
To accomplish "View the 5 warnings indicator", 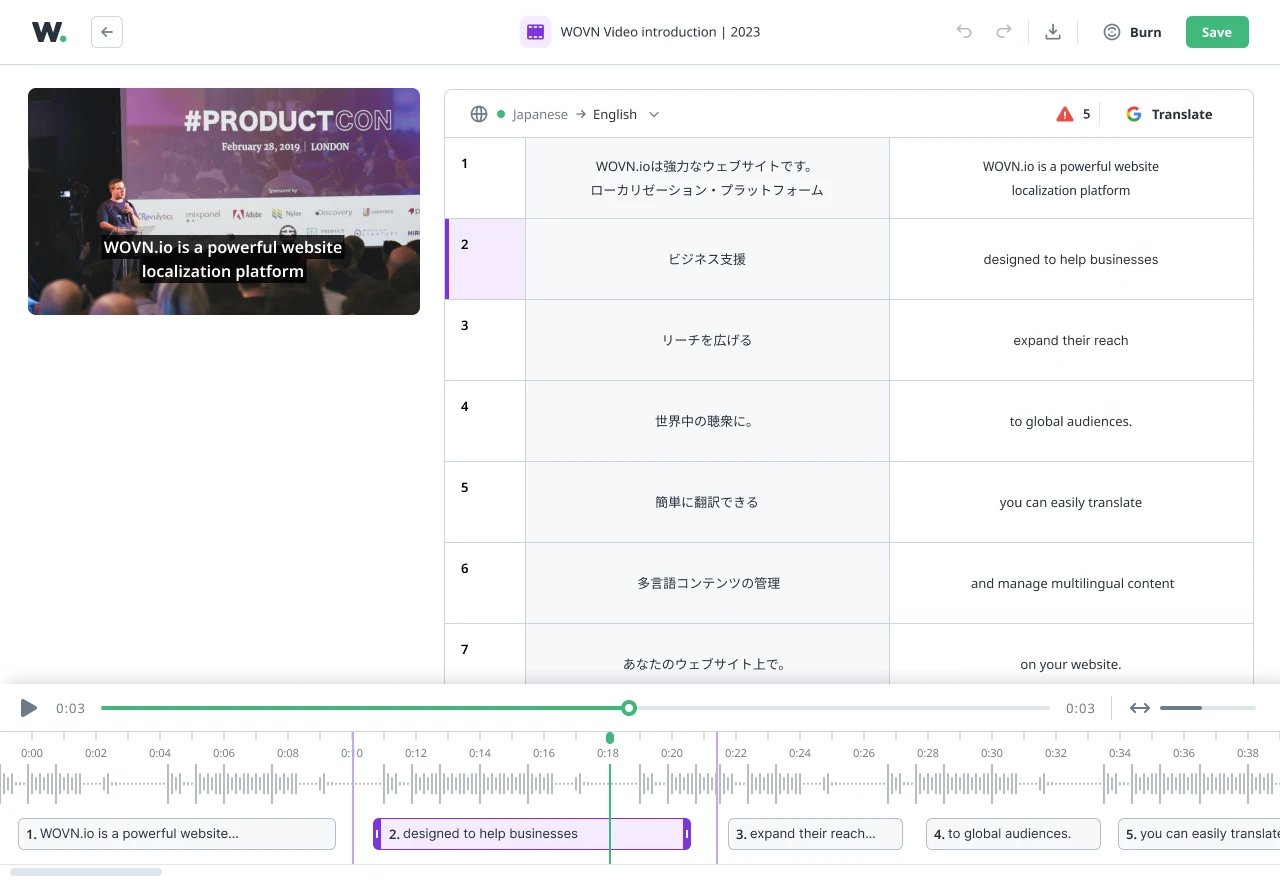I will 1073,114.
